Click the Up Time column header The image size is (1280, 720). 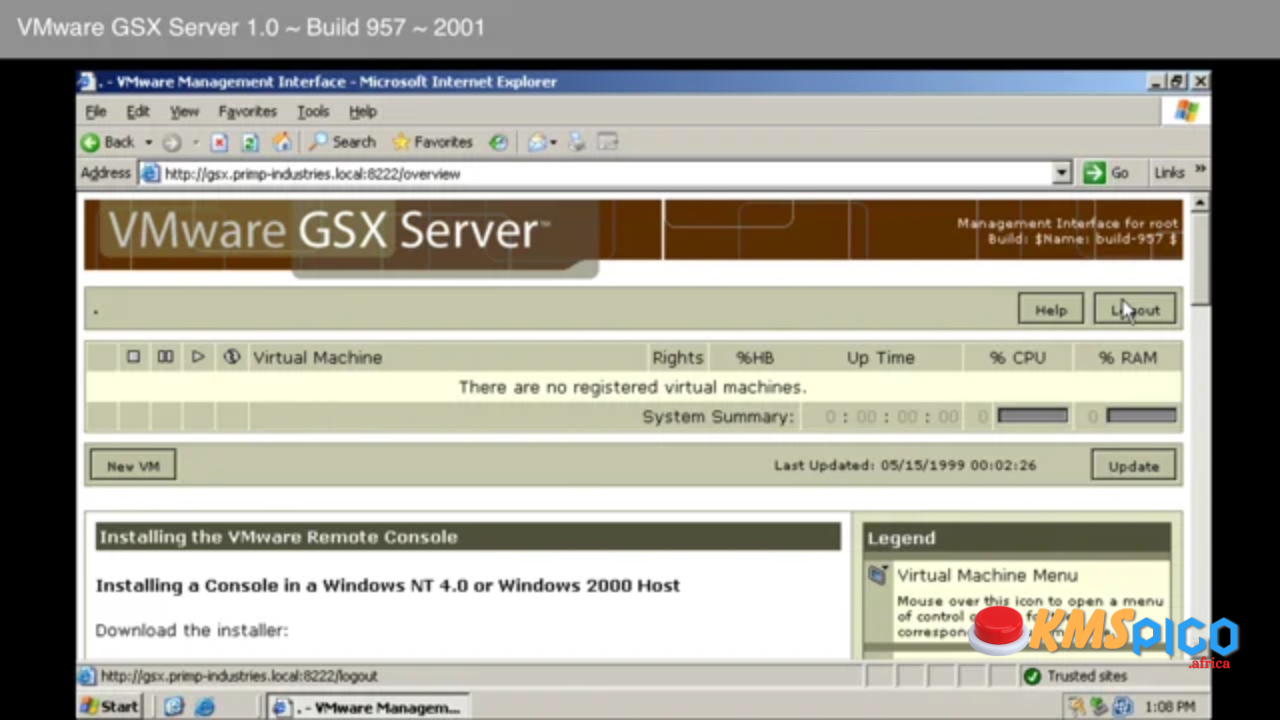(x=880, y=357)
